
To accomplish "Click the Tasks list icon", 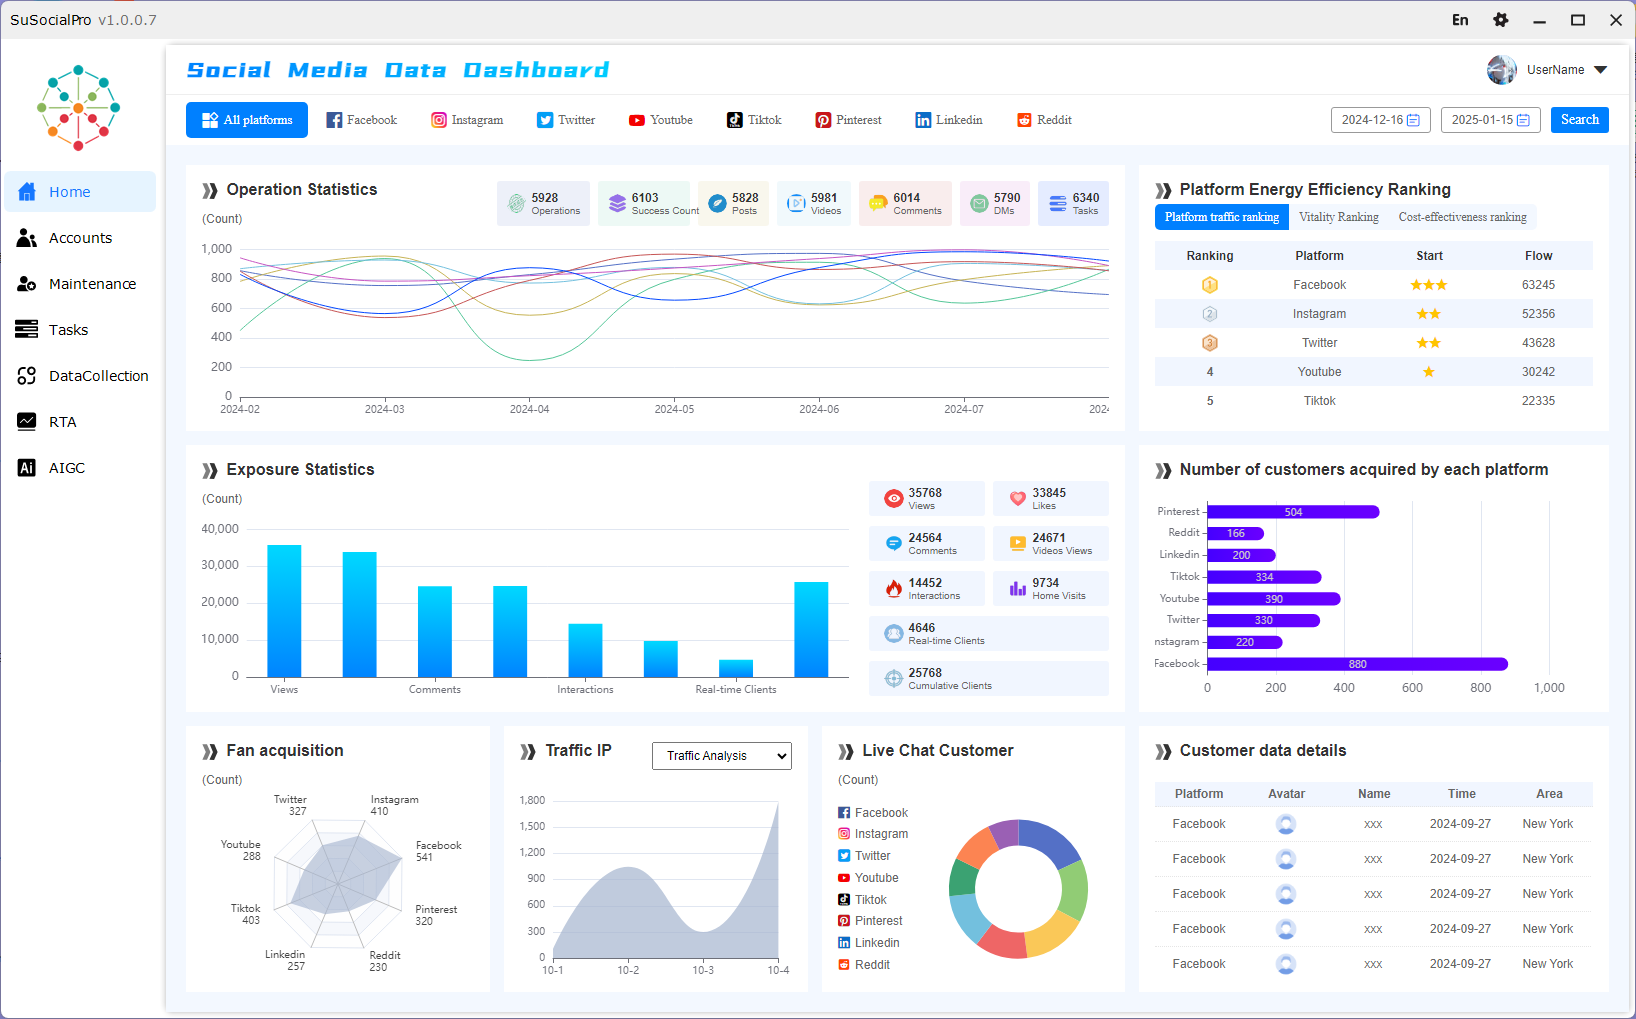I will coord(27,330).
